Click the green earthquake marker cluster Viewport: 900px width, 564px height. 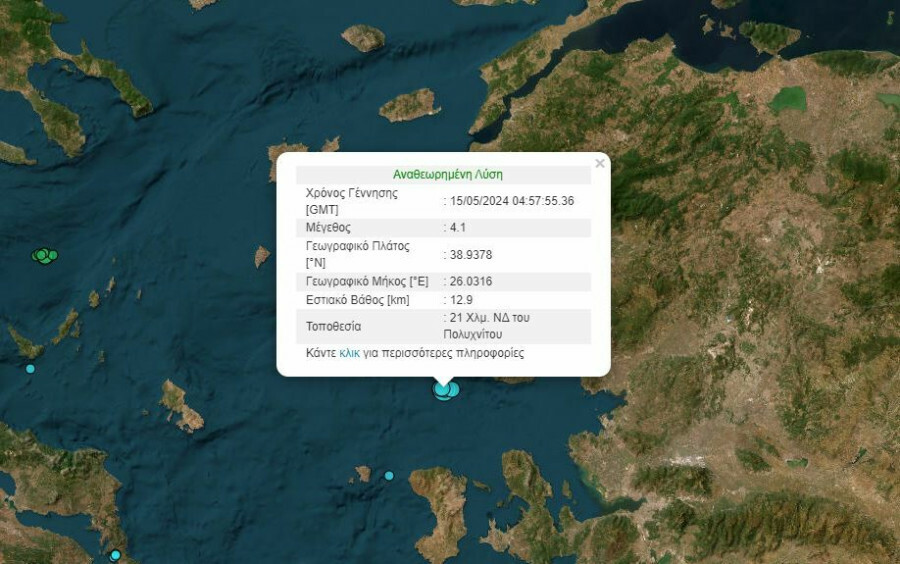(x=44, y=256)
